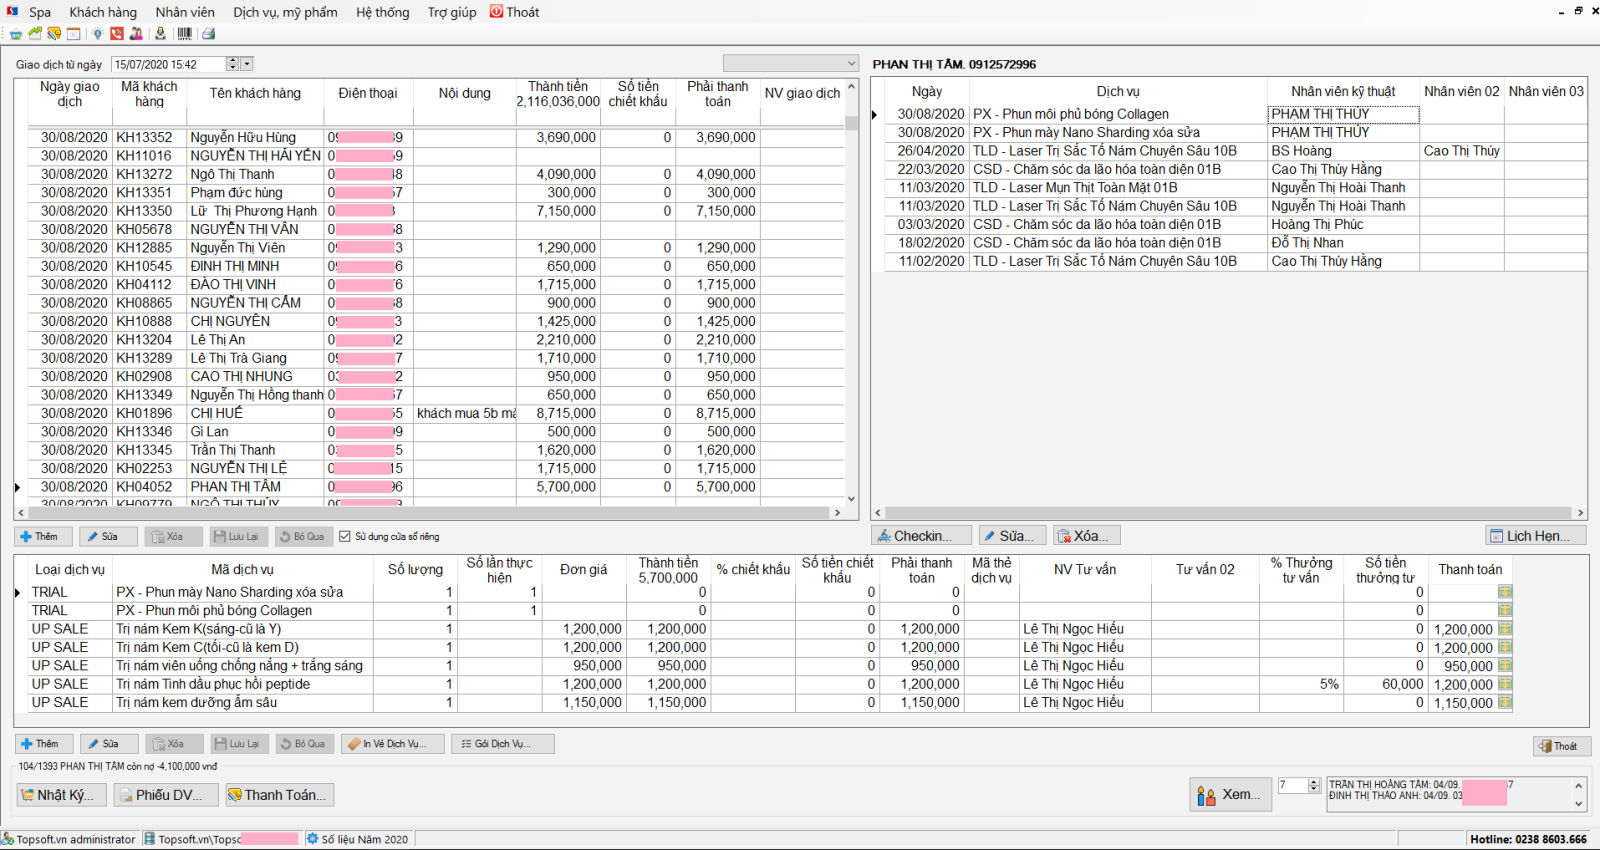Click the Xem... button
The height and width of the screenshot is (850, 1600).
pyautogui.click(x=1229, y=795)
